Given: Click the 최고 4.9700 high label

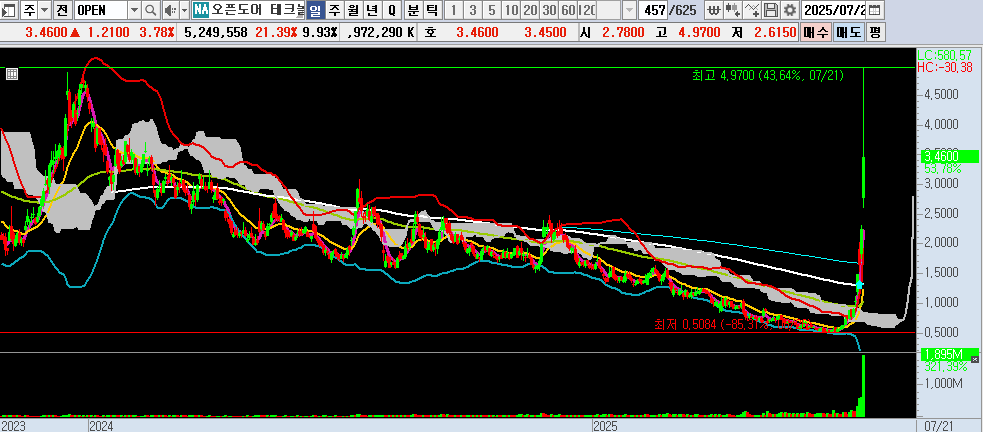Looking at the screenshot, I should click(x=768, y=76).
